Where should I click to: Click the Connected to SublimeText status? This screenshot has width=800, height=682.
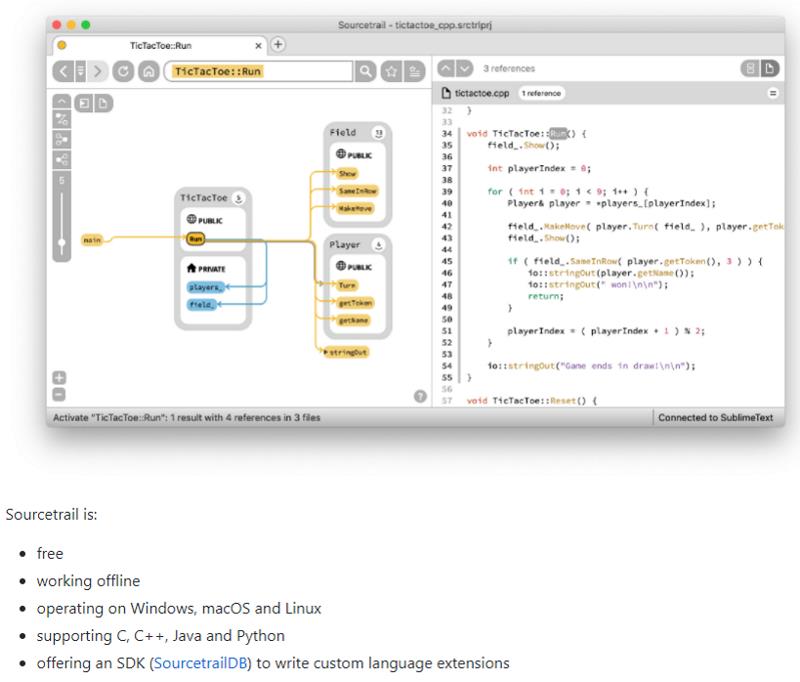(715, 418)
